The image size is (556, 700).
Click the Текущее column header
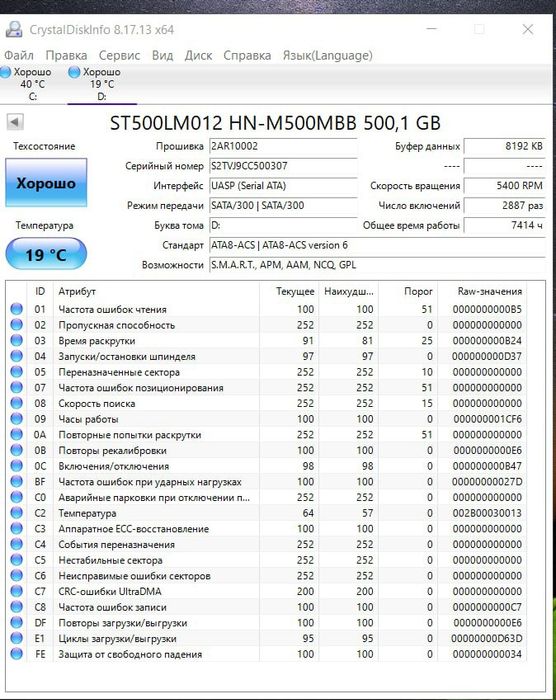pos(288,292)
